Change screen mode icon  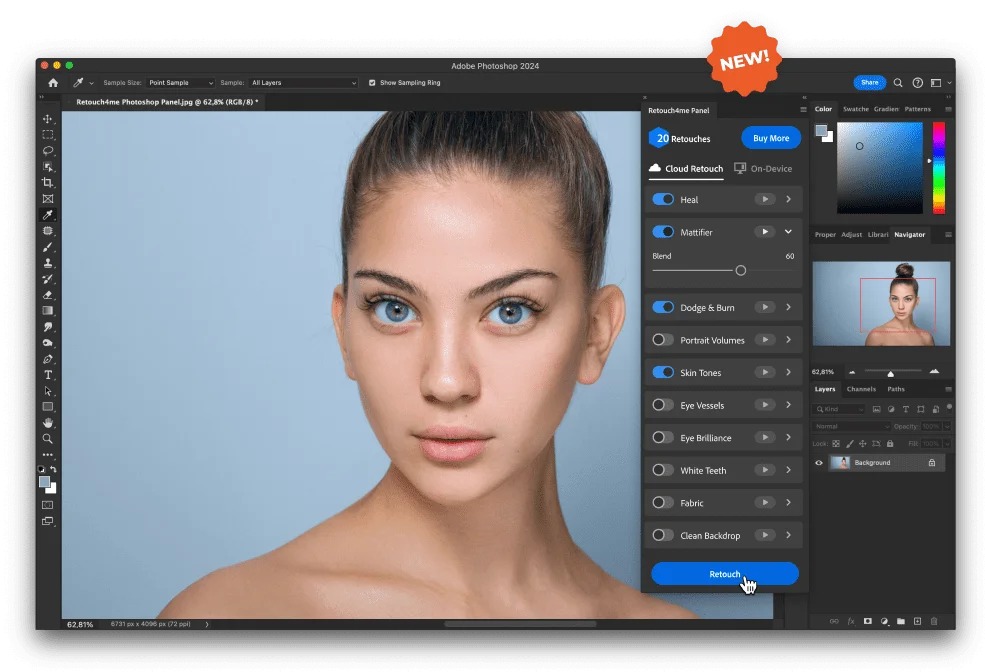(x=48, y=521)
